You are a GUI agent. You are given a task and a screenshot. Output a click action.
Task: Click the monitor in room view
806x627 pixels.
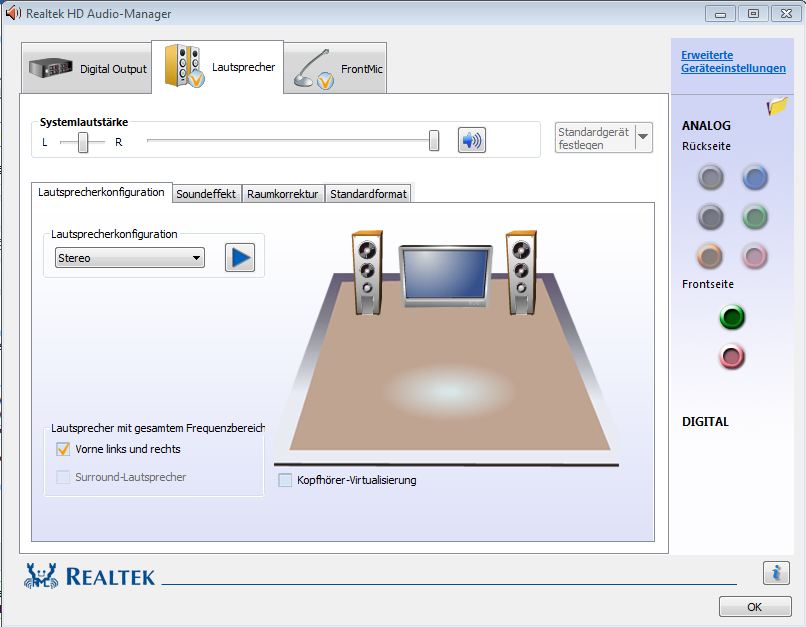coord(445,276)
